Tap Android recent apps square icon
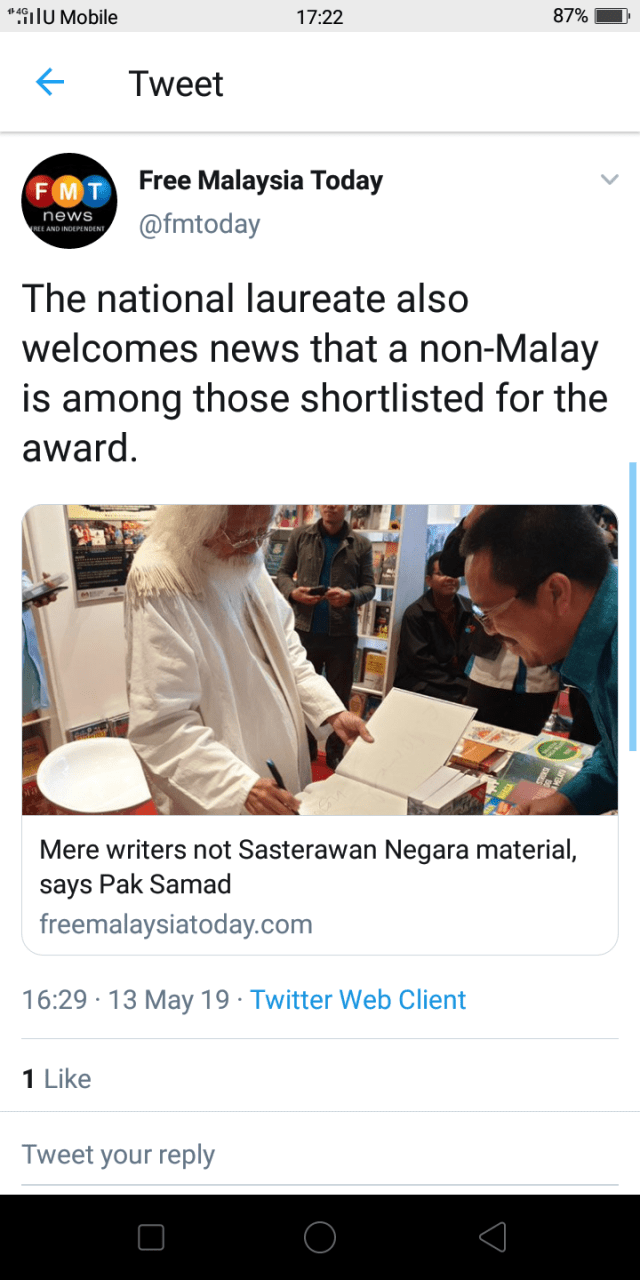 pyautogui.click(x=151, y=1237)
